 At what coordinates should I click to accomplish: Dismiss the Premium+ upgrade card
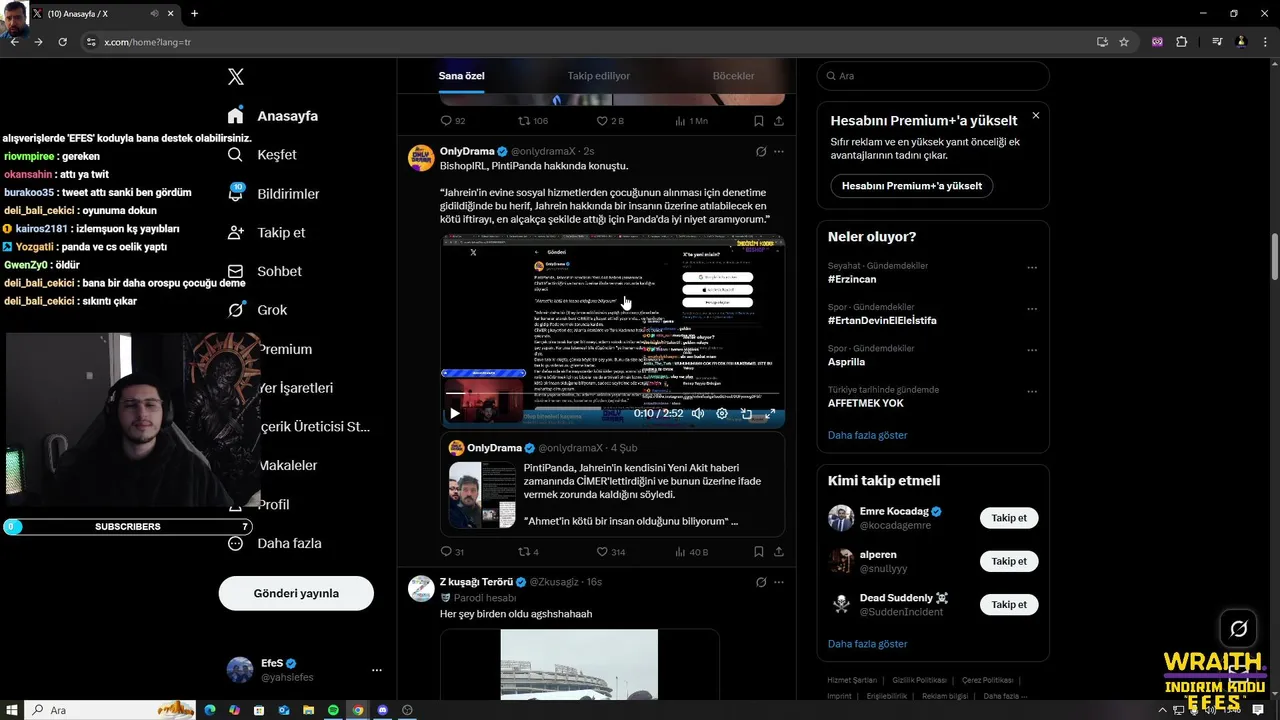click(x=1036, y=116)
